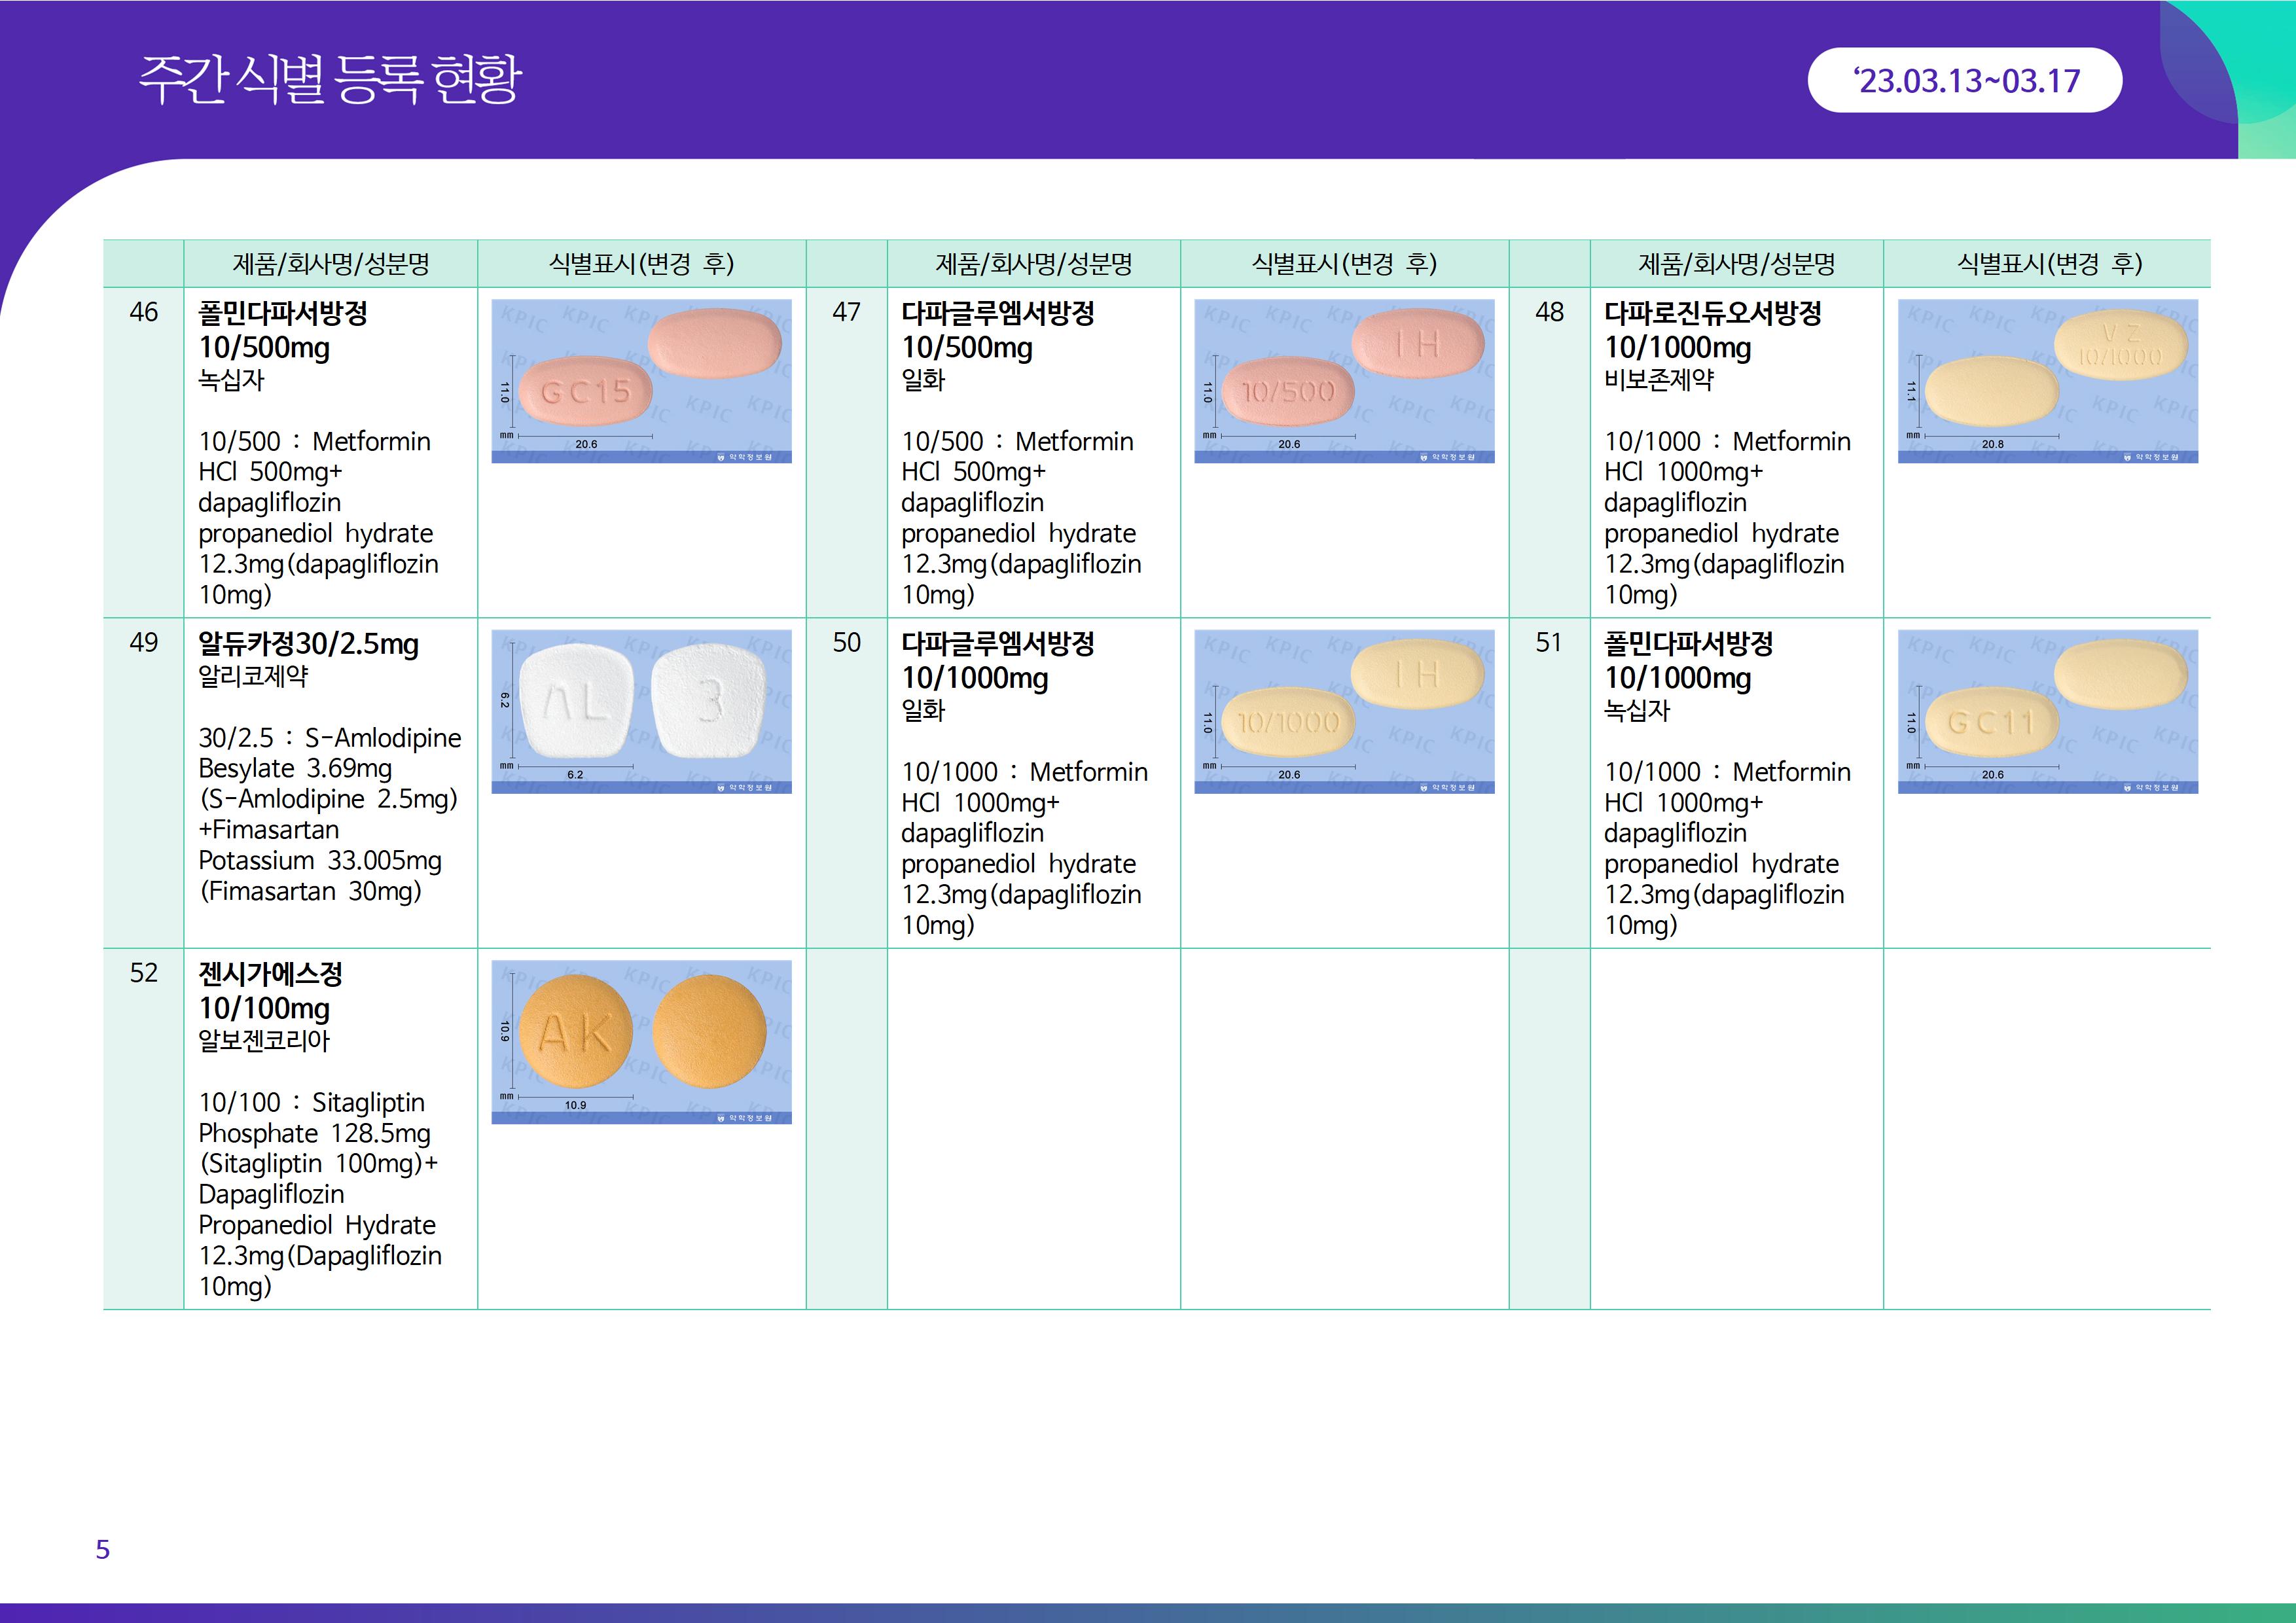The image size is (2296, 1623).
Task: Click row number 52 cell
Action: 143,973
